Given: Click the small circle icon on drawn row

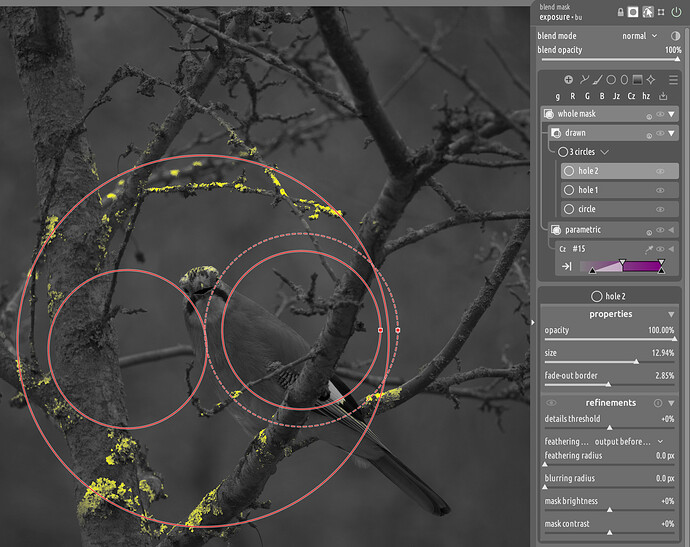Looking at the screenshot, I should click(649, 136).
